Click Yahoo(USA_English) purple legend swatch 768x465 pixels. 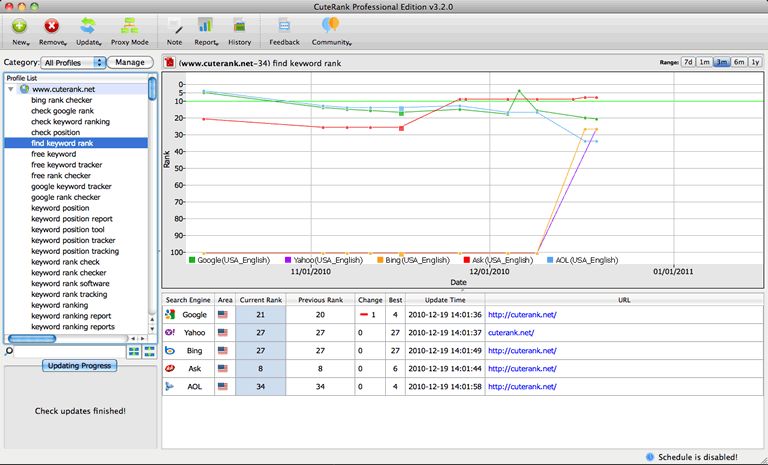[288, 260]
